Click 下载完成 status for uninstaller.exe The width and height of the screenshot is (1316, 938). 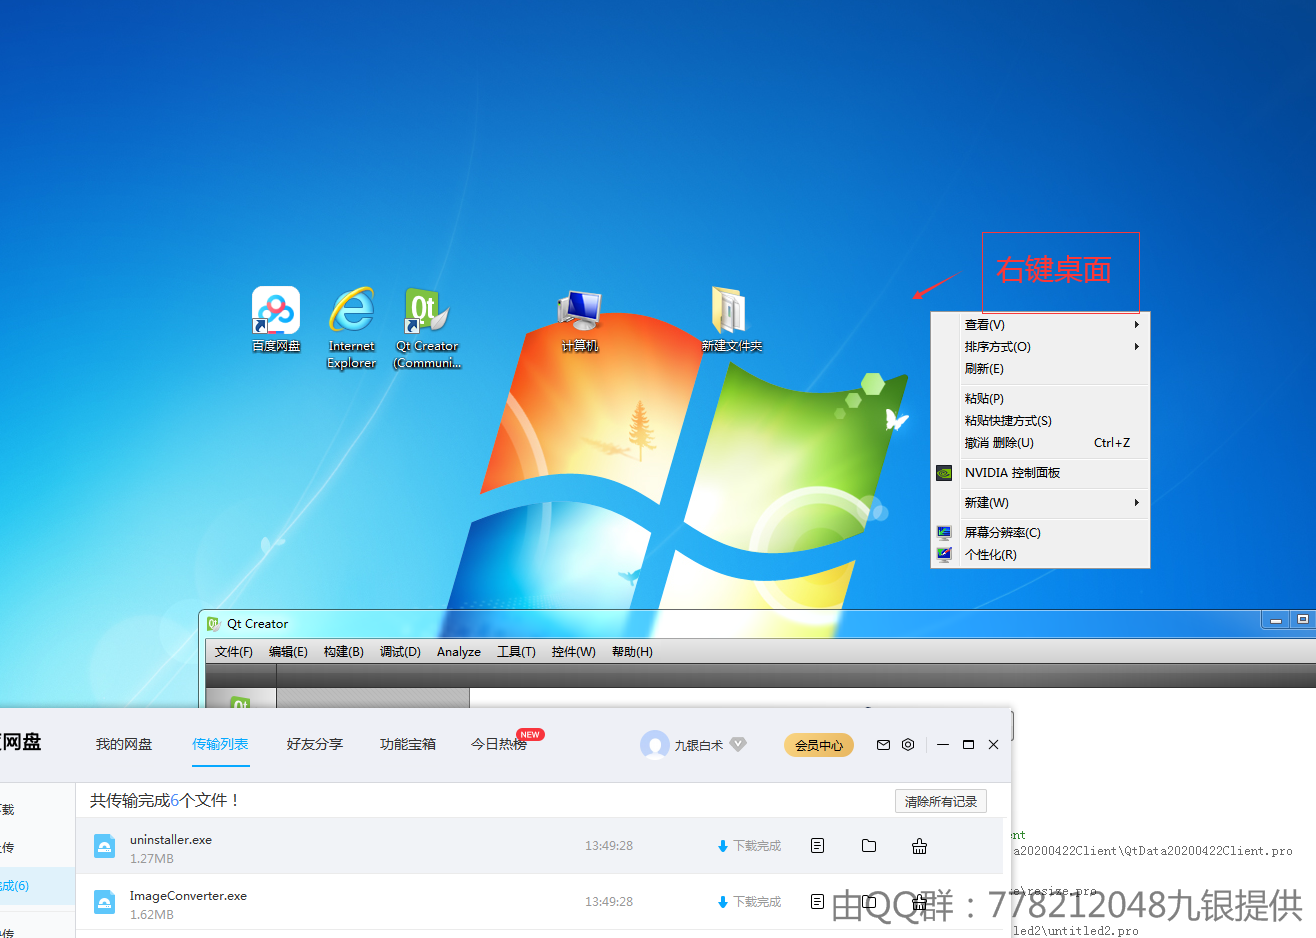point(749,846)
